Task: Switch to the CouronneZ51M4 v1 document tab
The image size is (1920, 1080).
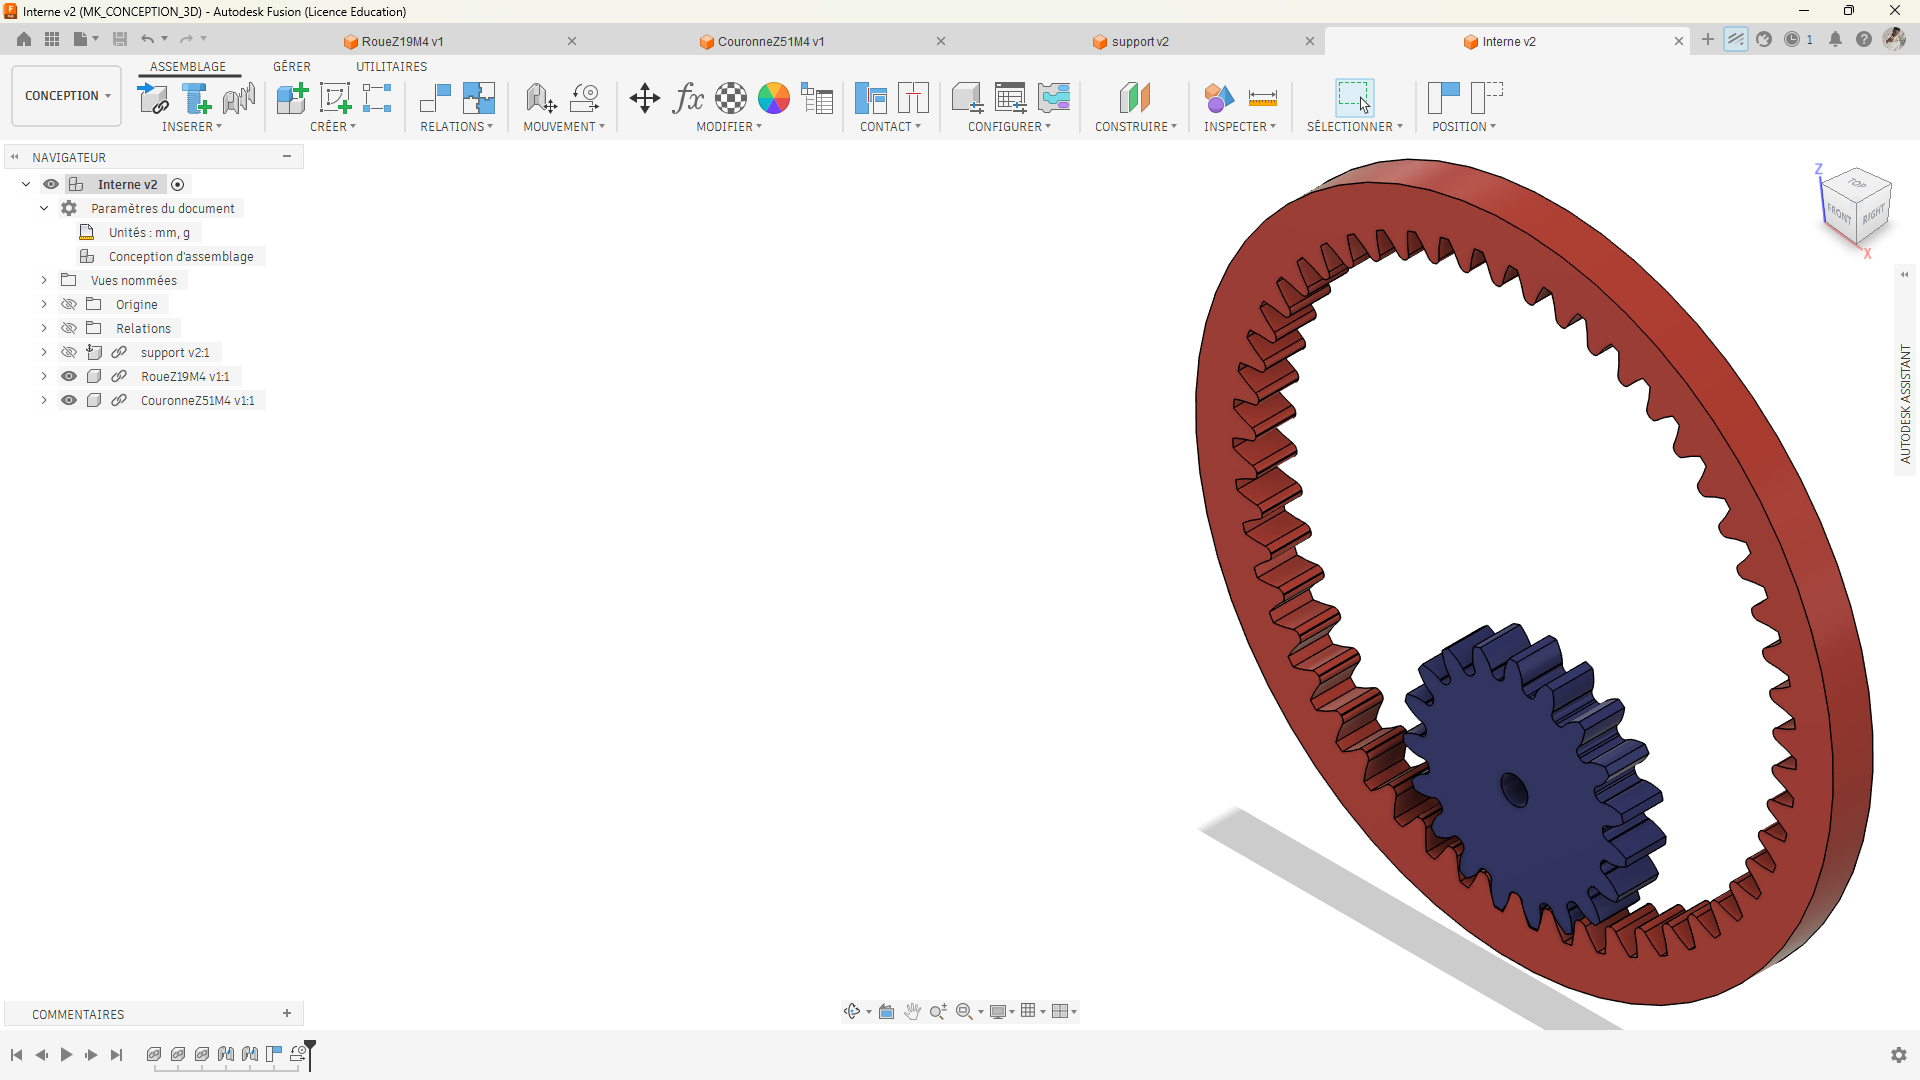Action: click(771, 41)
